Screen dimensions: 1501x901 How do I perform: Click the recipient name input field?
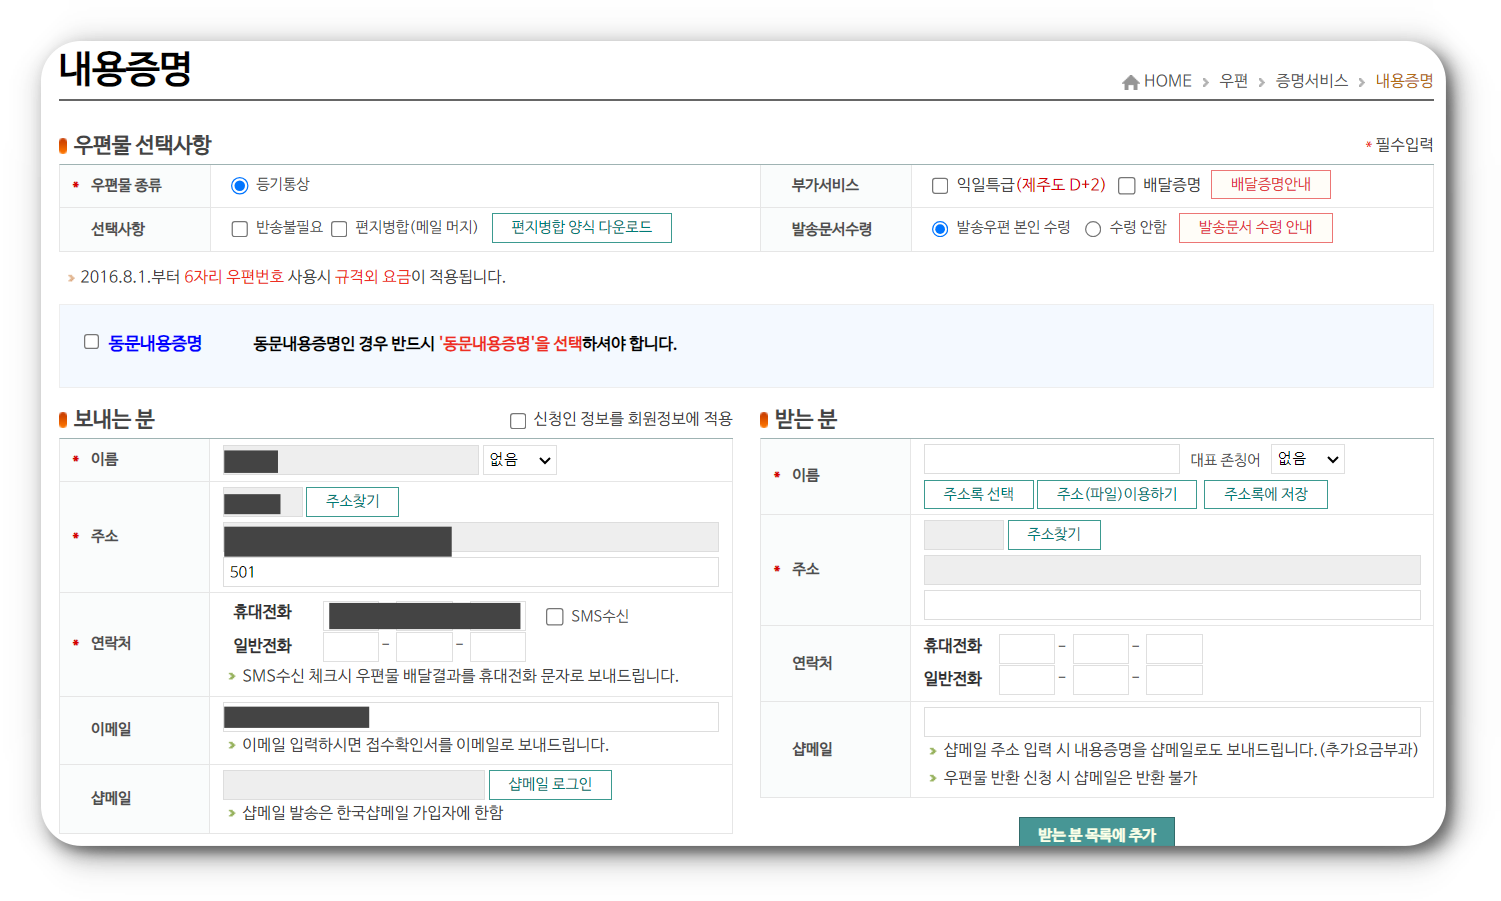coord(1051,458)
